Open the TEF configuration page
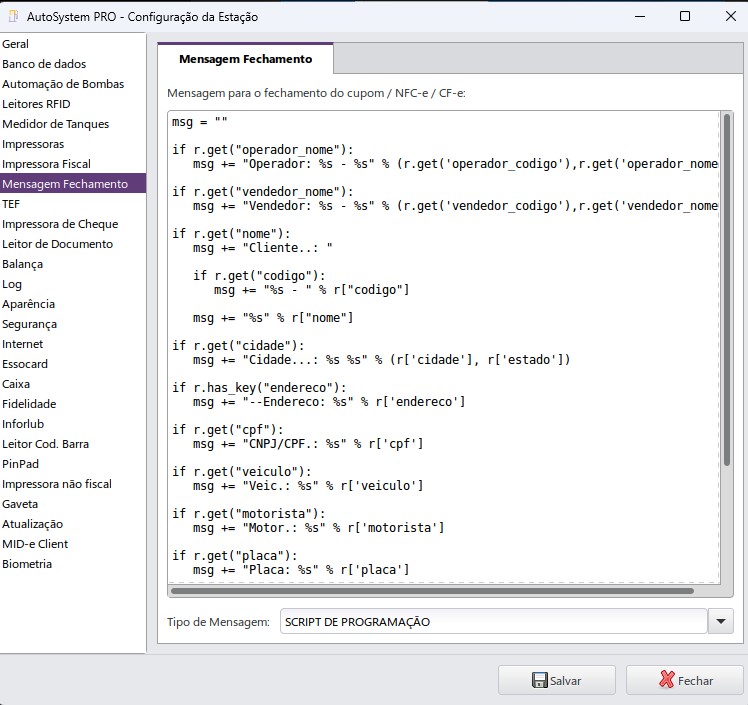748x705 pixels. (11, 204)
